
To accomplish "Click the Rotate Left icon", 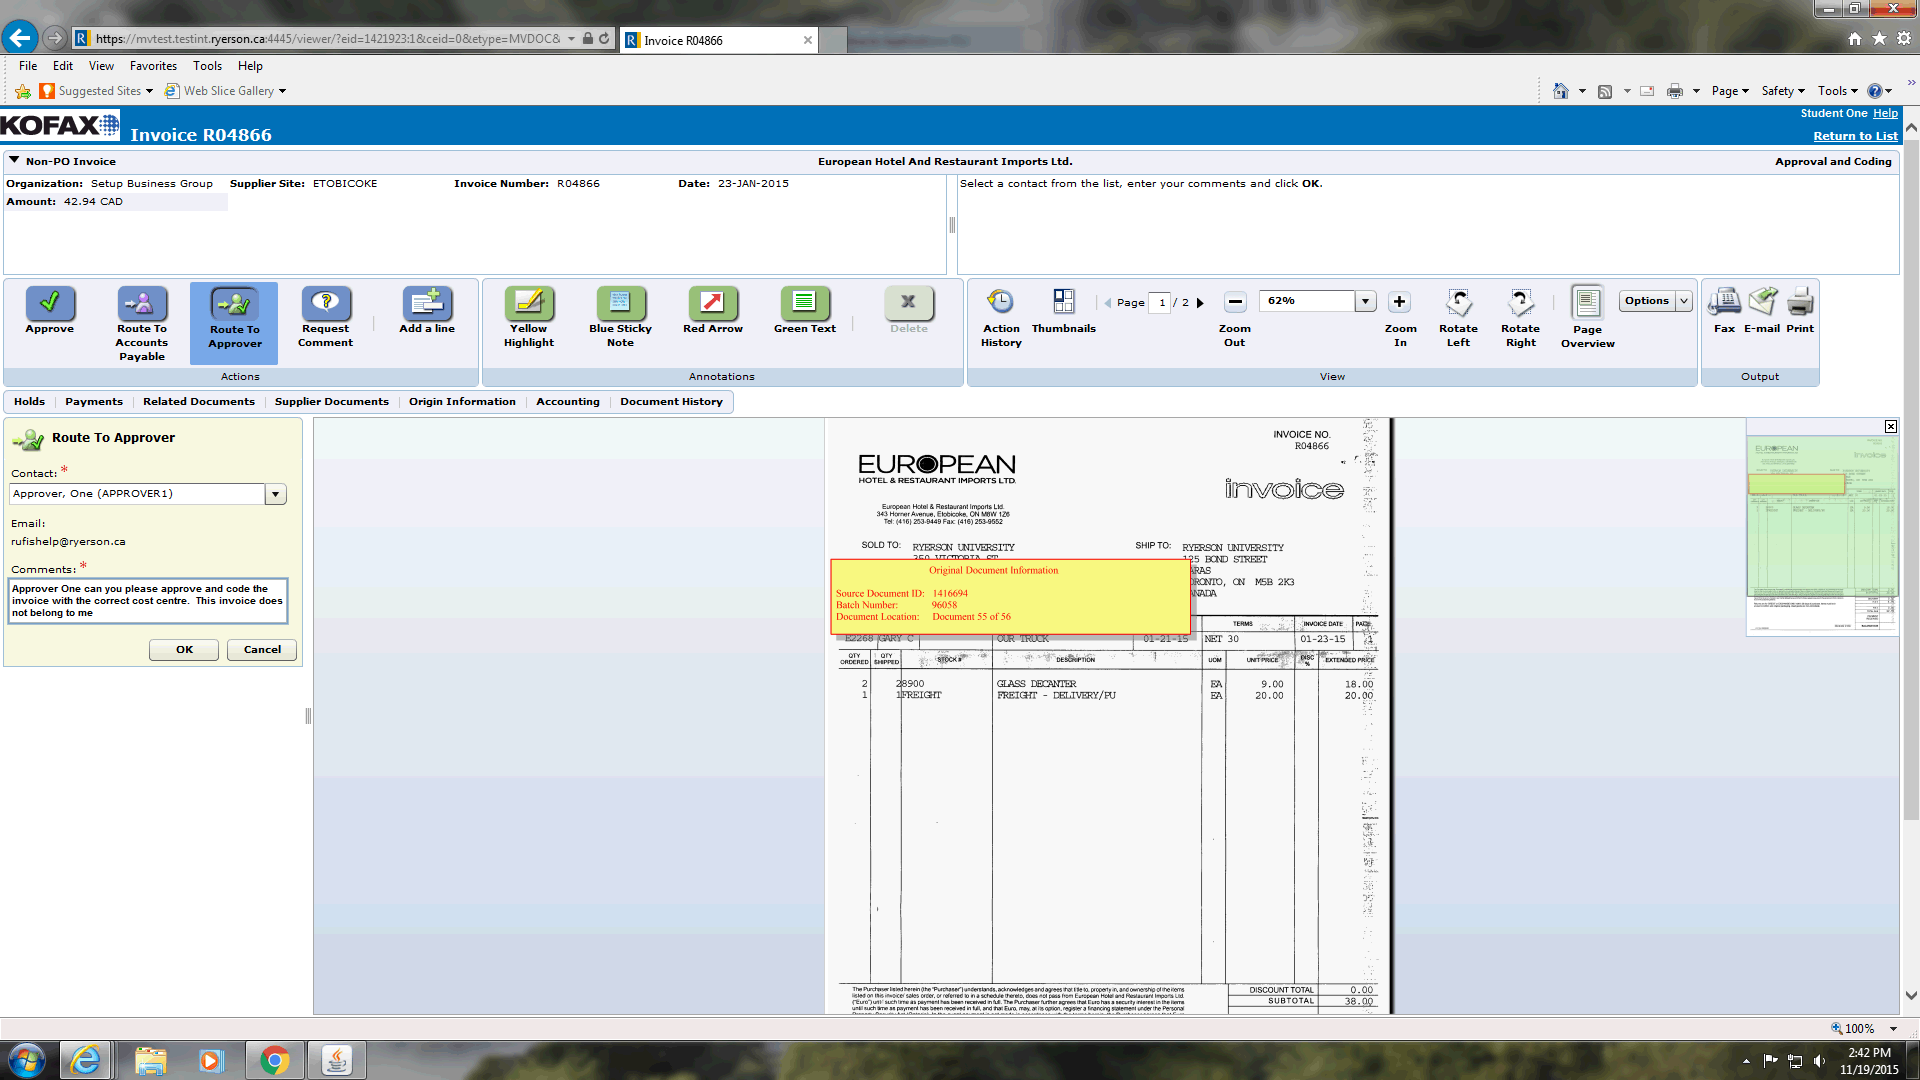I will point(1458,302).
